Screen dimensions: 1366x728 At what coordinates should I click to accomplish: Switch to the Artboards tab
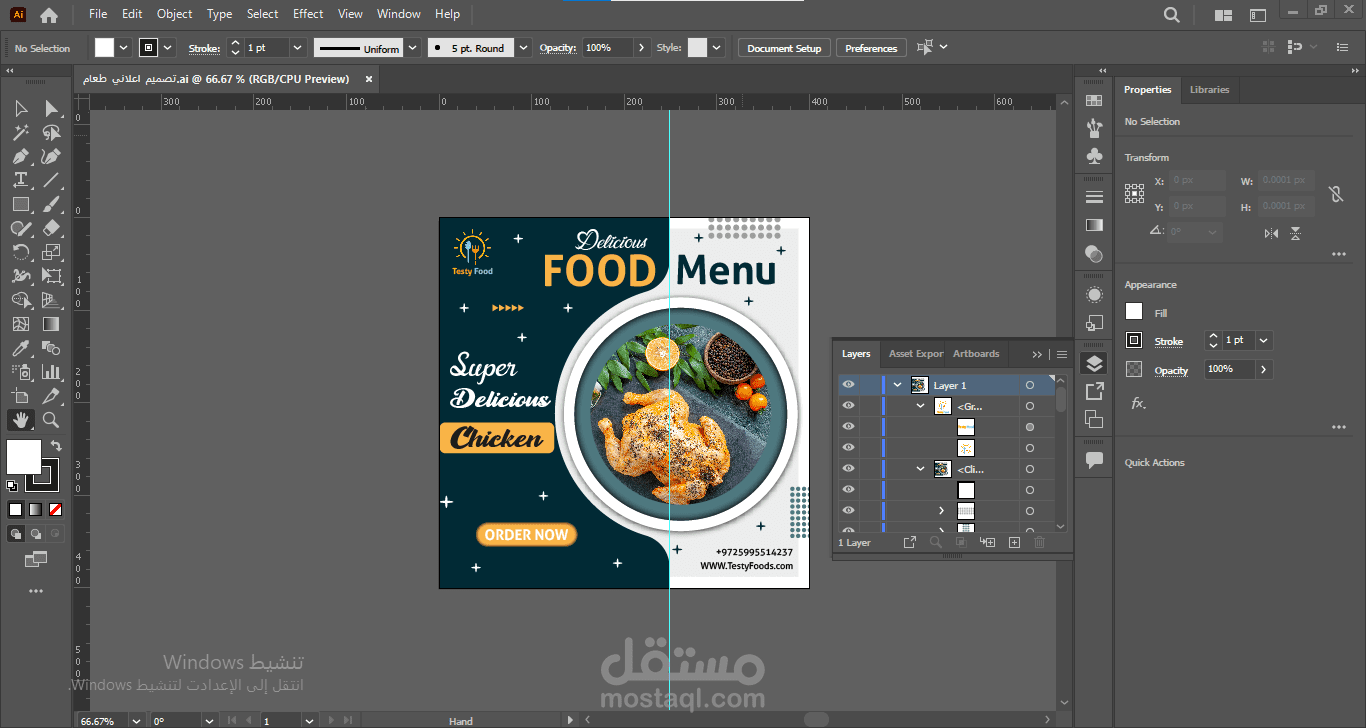click(x=976, y=353)
